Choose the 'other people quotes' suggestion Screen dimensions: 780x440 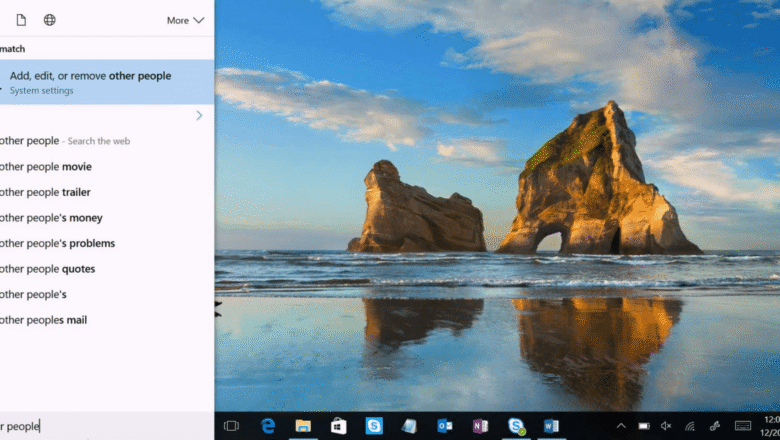click(47, 269)
